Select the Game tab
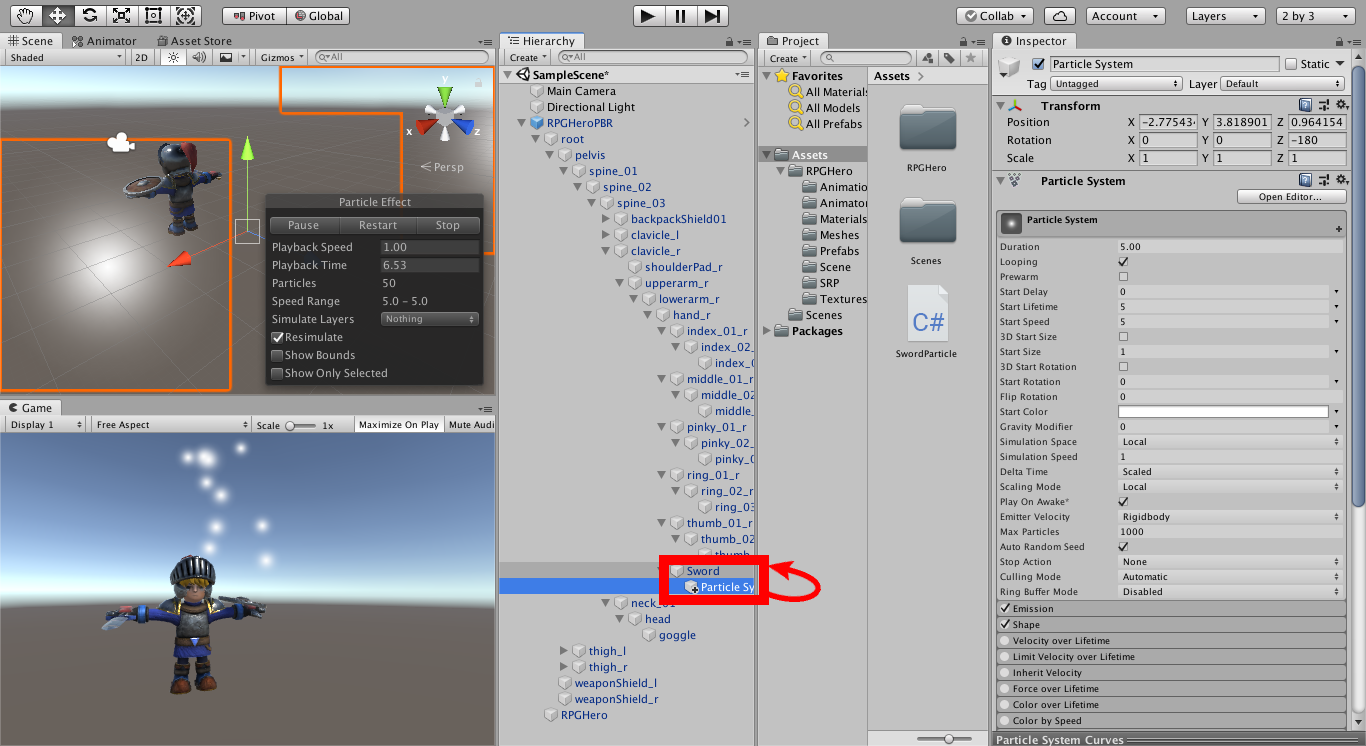The width and height of the screenshot is (1366, 746). [x=30, y=408]
